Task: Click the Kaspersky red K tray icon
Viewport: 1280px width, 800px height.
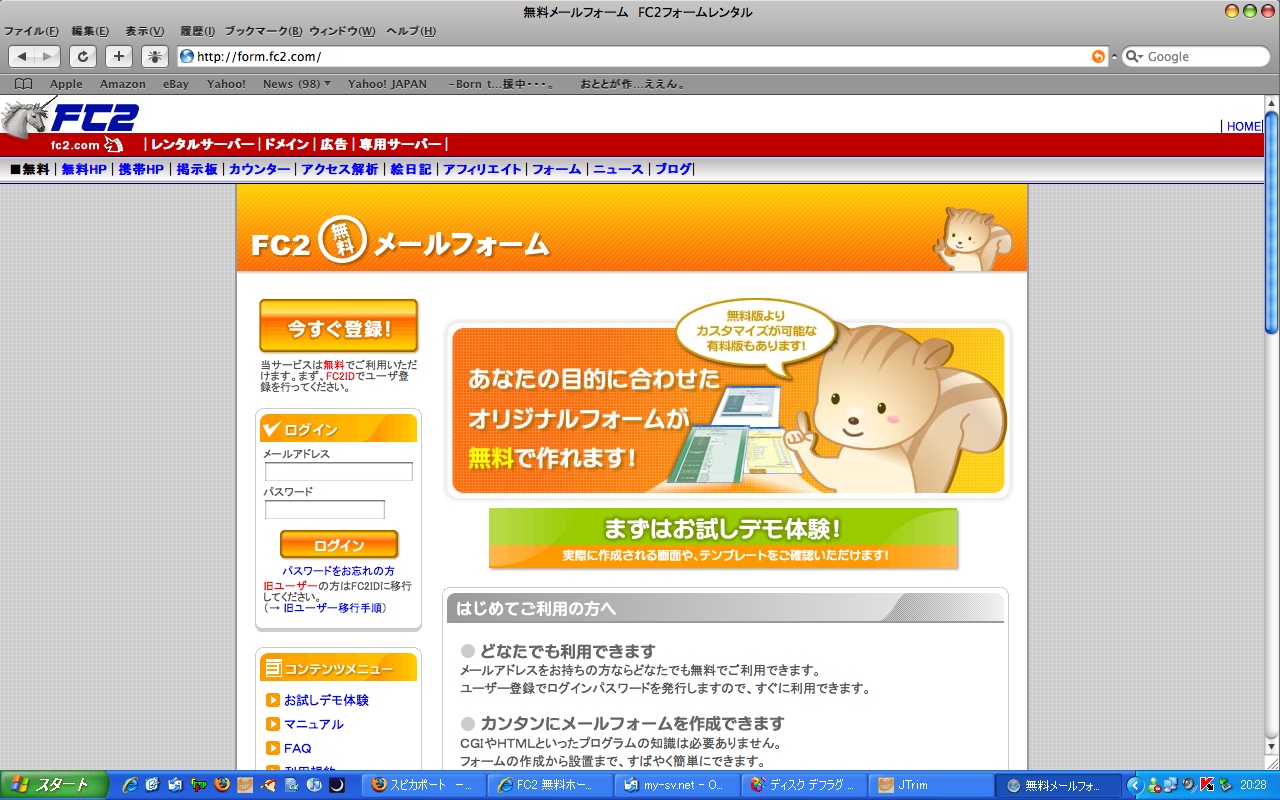Action: pos(1207,785)
